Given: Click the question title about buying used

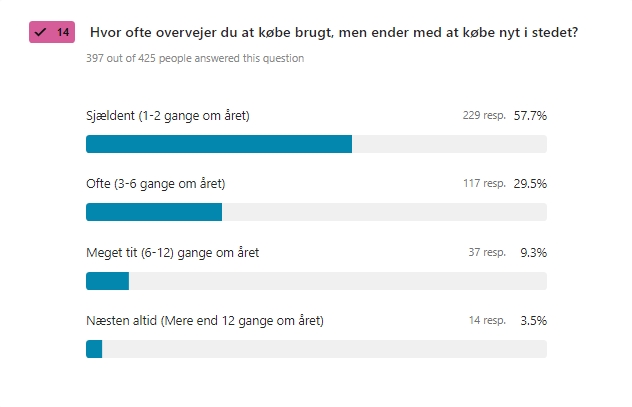Looking at the screenshot, I should [x=334, y=32].
